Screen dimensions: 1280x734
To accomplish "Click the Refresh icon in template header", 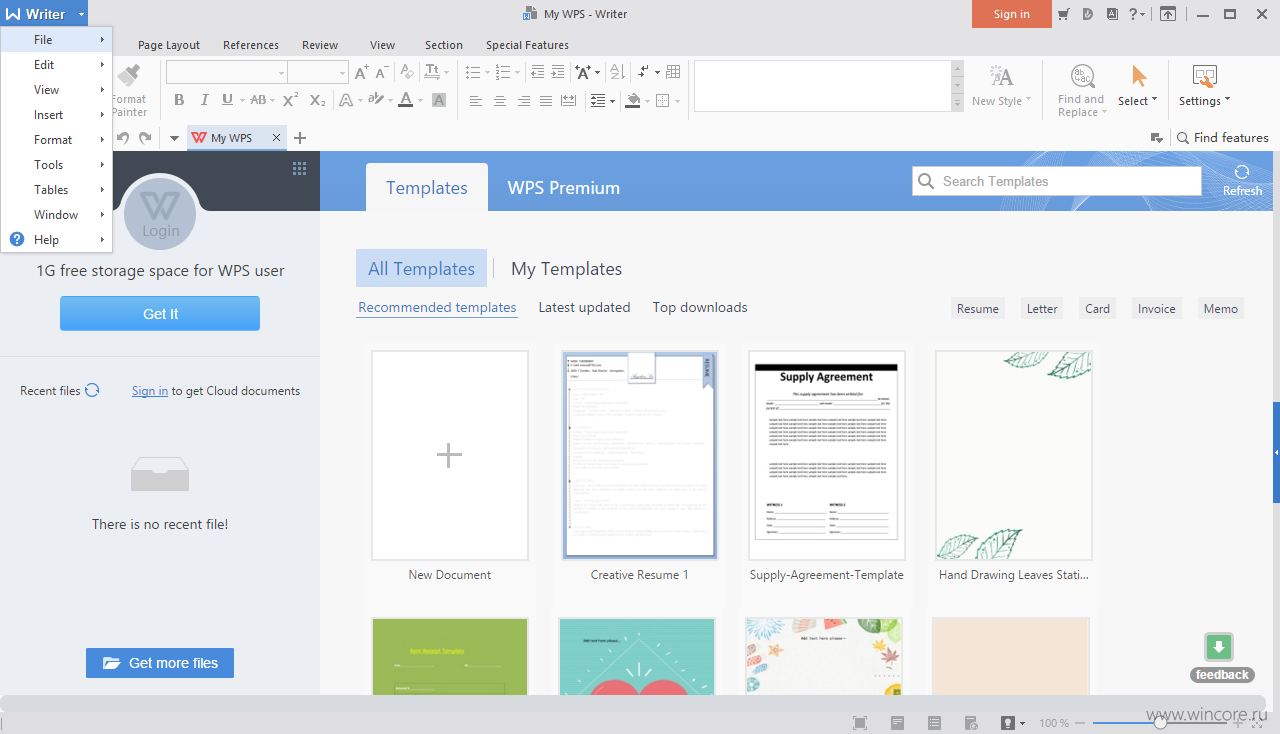I will pos(1242,172).
